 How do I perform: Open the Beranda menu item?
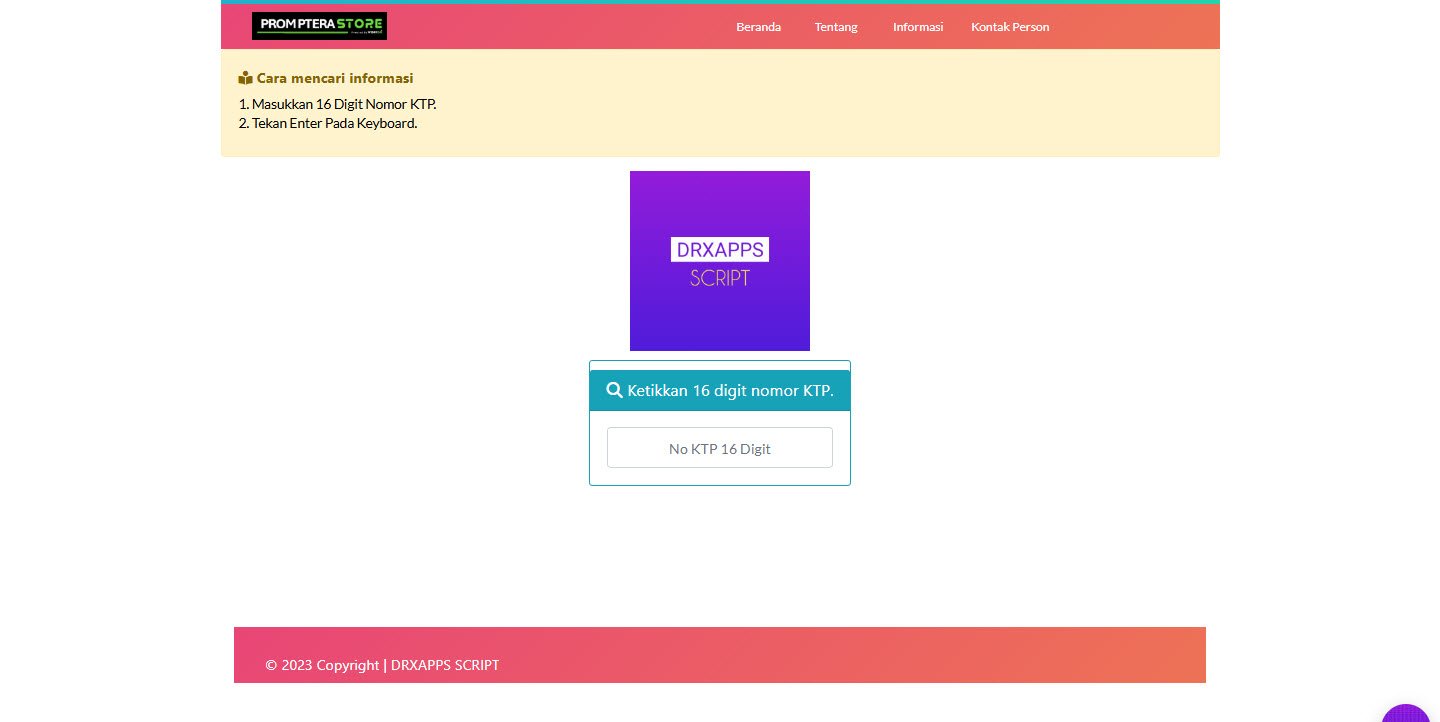tap(758, 27)
